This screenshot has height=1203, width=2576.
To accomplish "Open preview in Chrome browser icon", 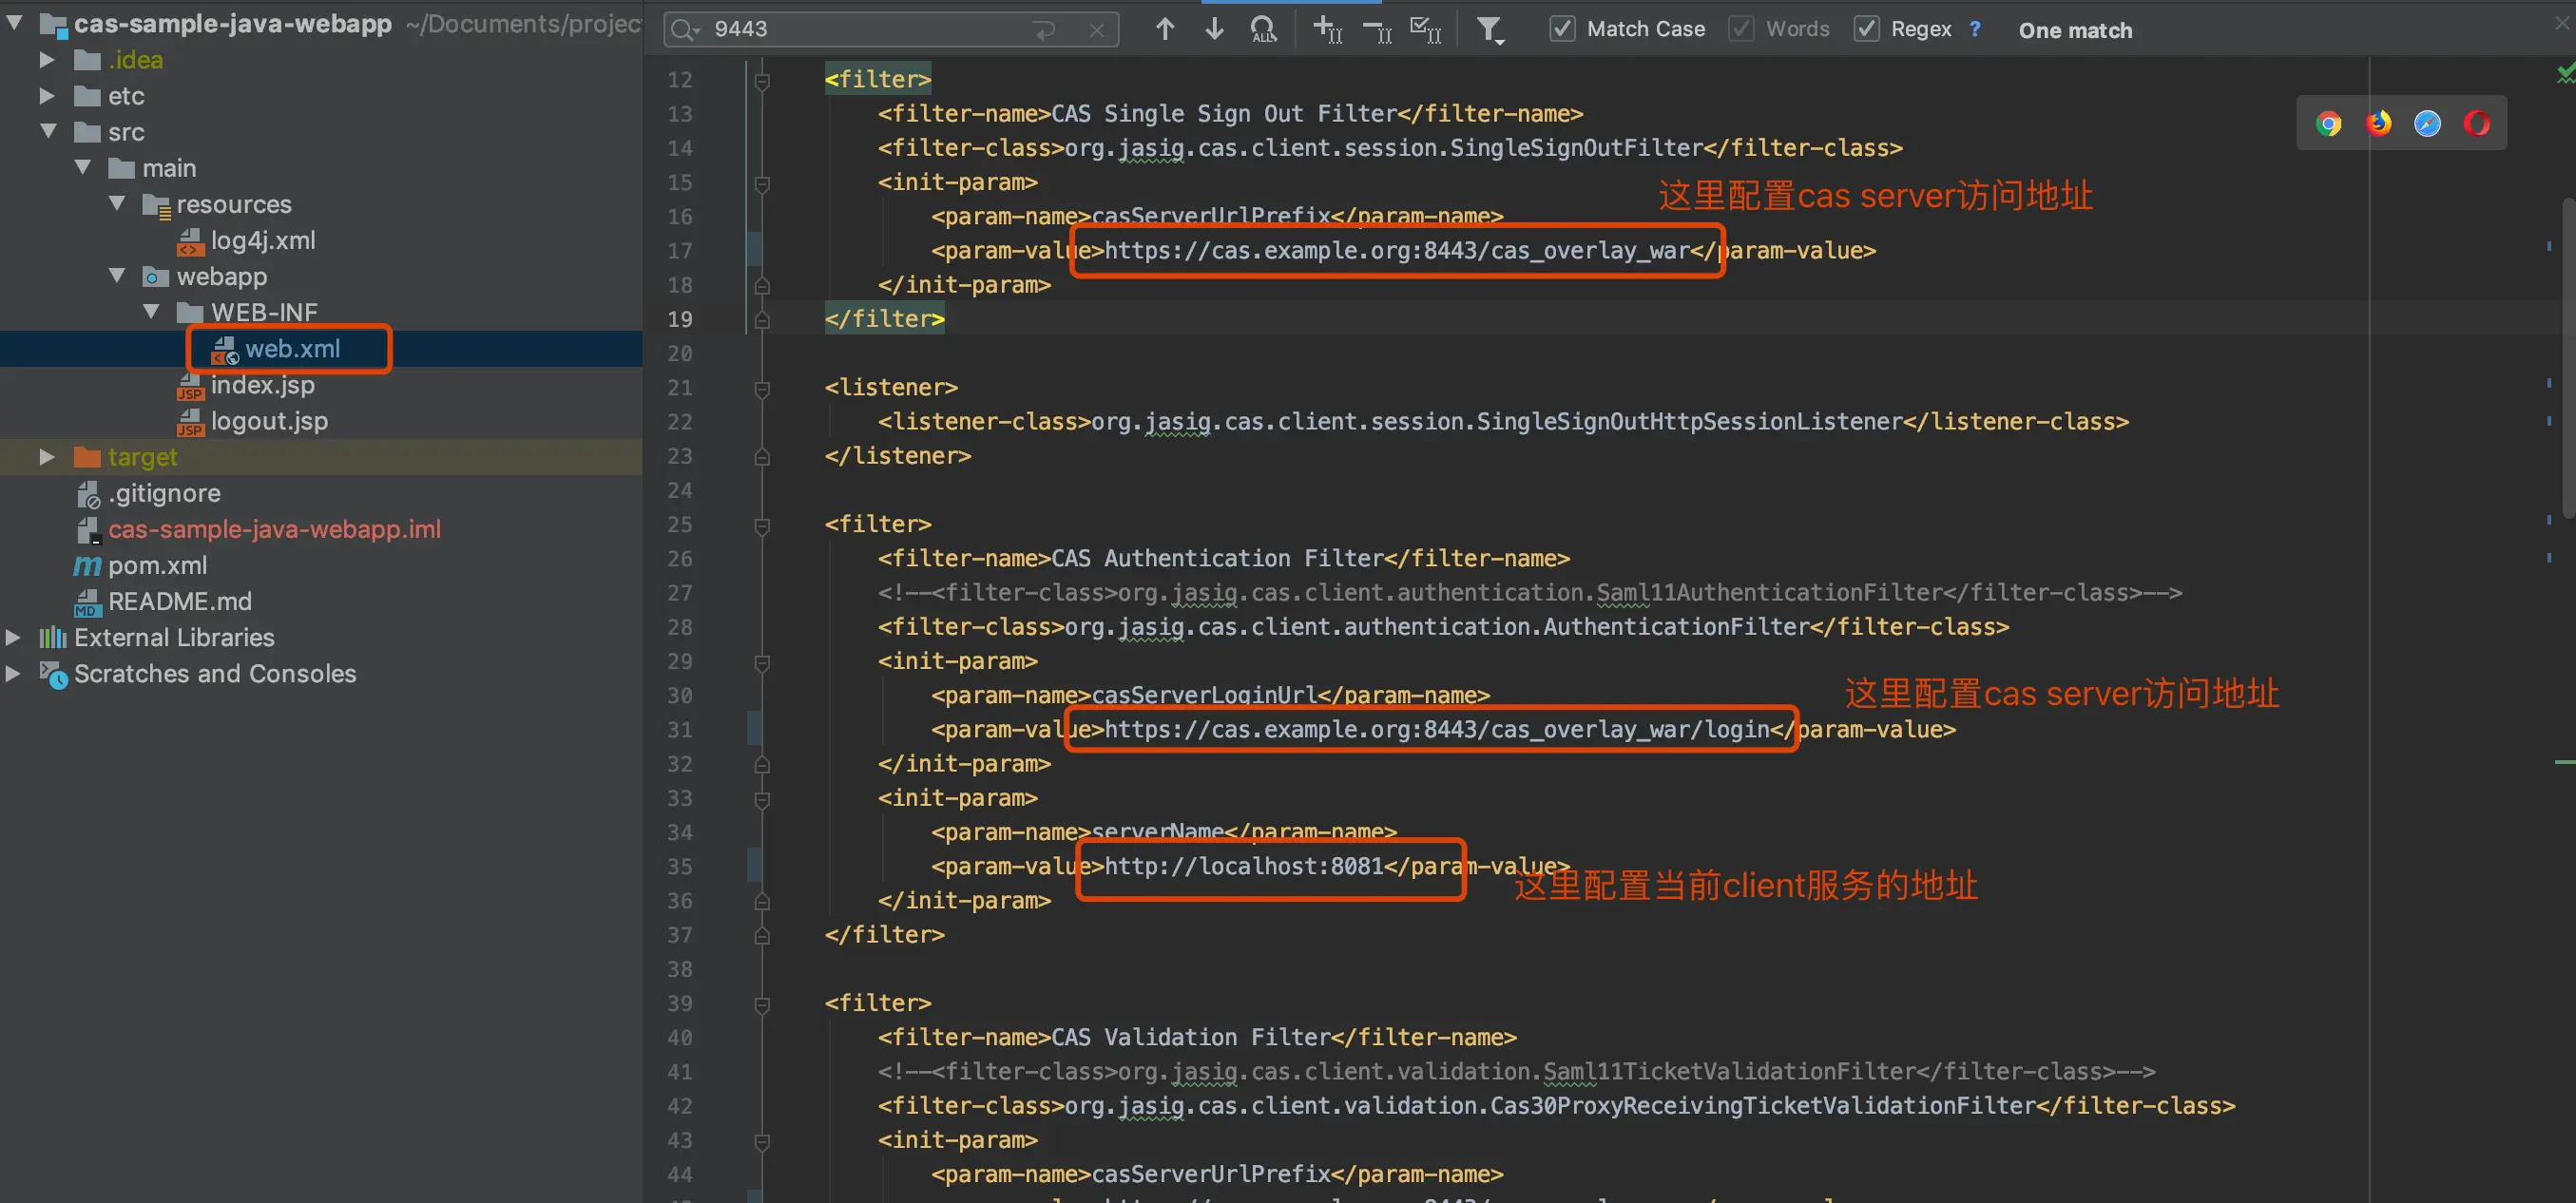I will point(2328,123).
